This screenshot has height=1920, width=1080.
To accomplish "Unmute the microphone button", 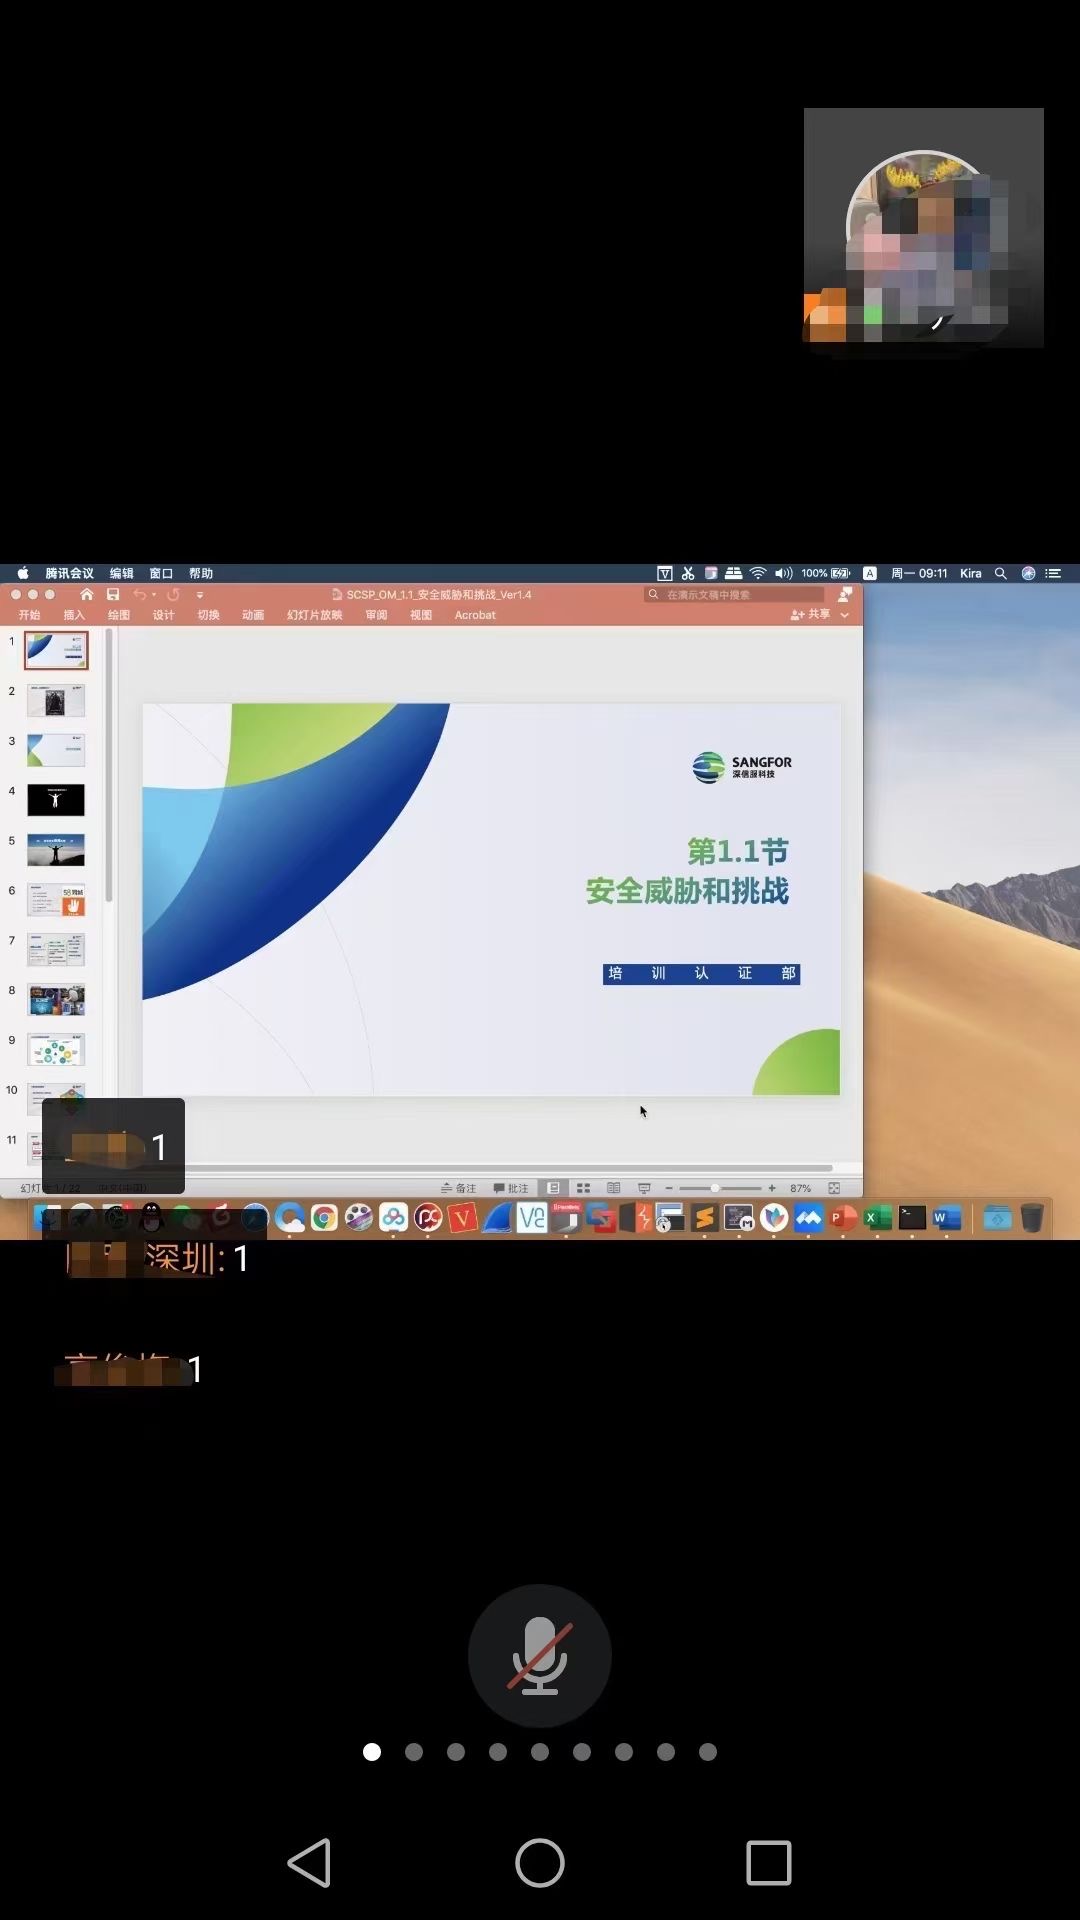I will click(539, 1655).
